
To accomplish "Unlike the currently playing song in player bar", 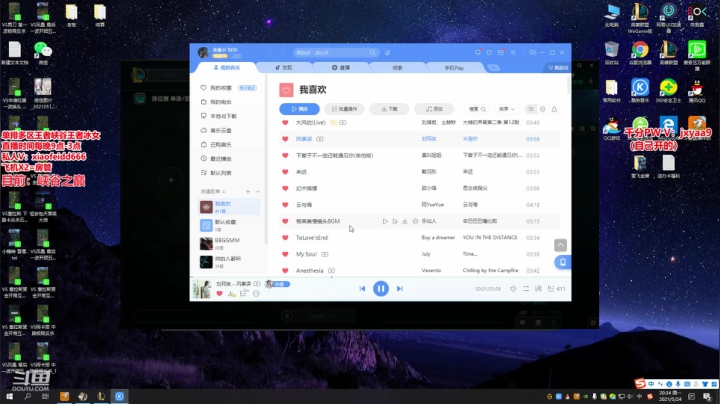I will pyautogui.click(x=219, y=294).
